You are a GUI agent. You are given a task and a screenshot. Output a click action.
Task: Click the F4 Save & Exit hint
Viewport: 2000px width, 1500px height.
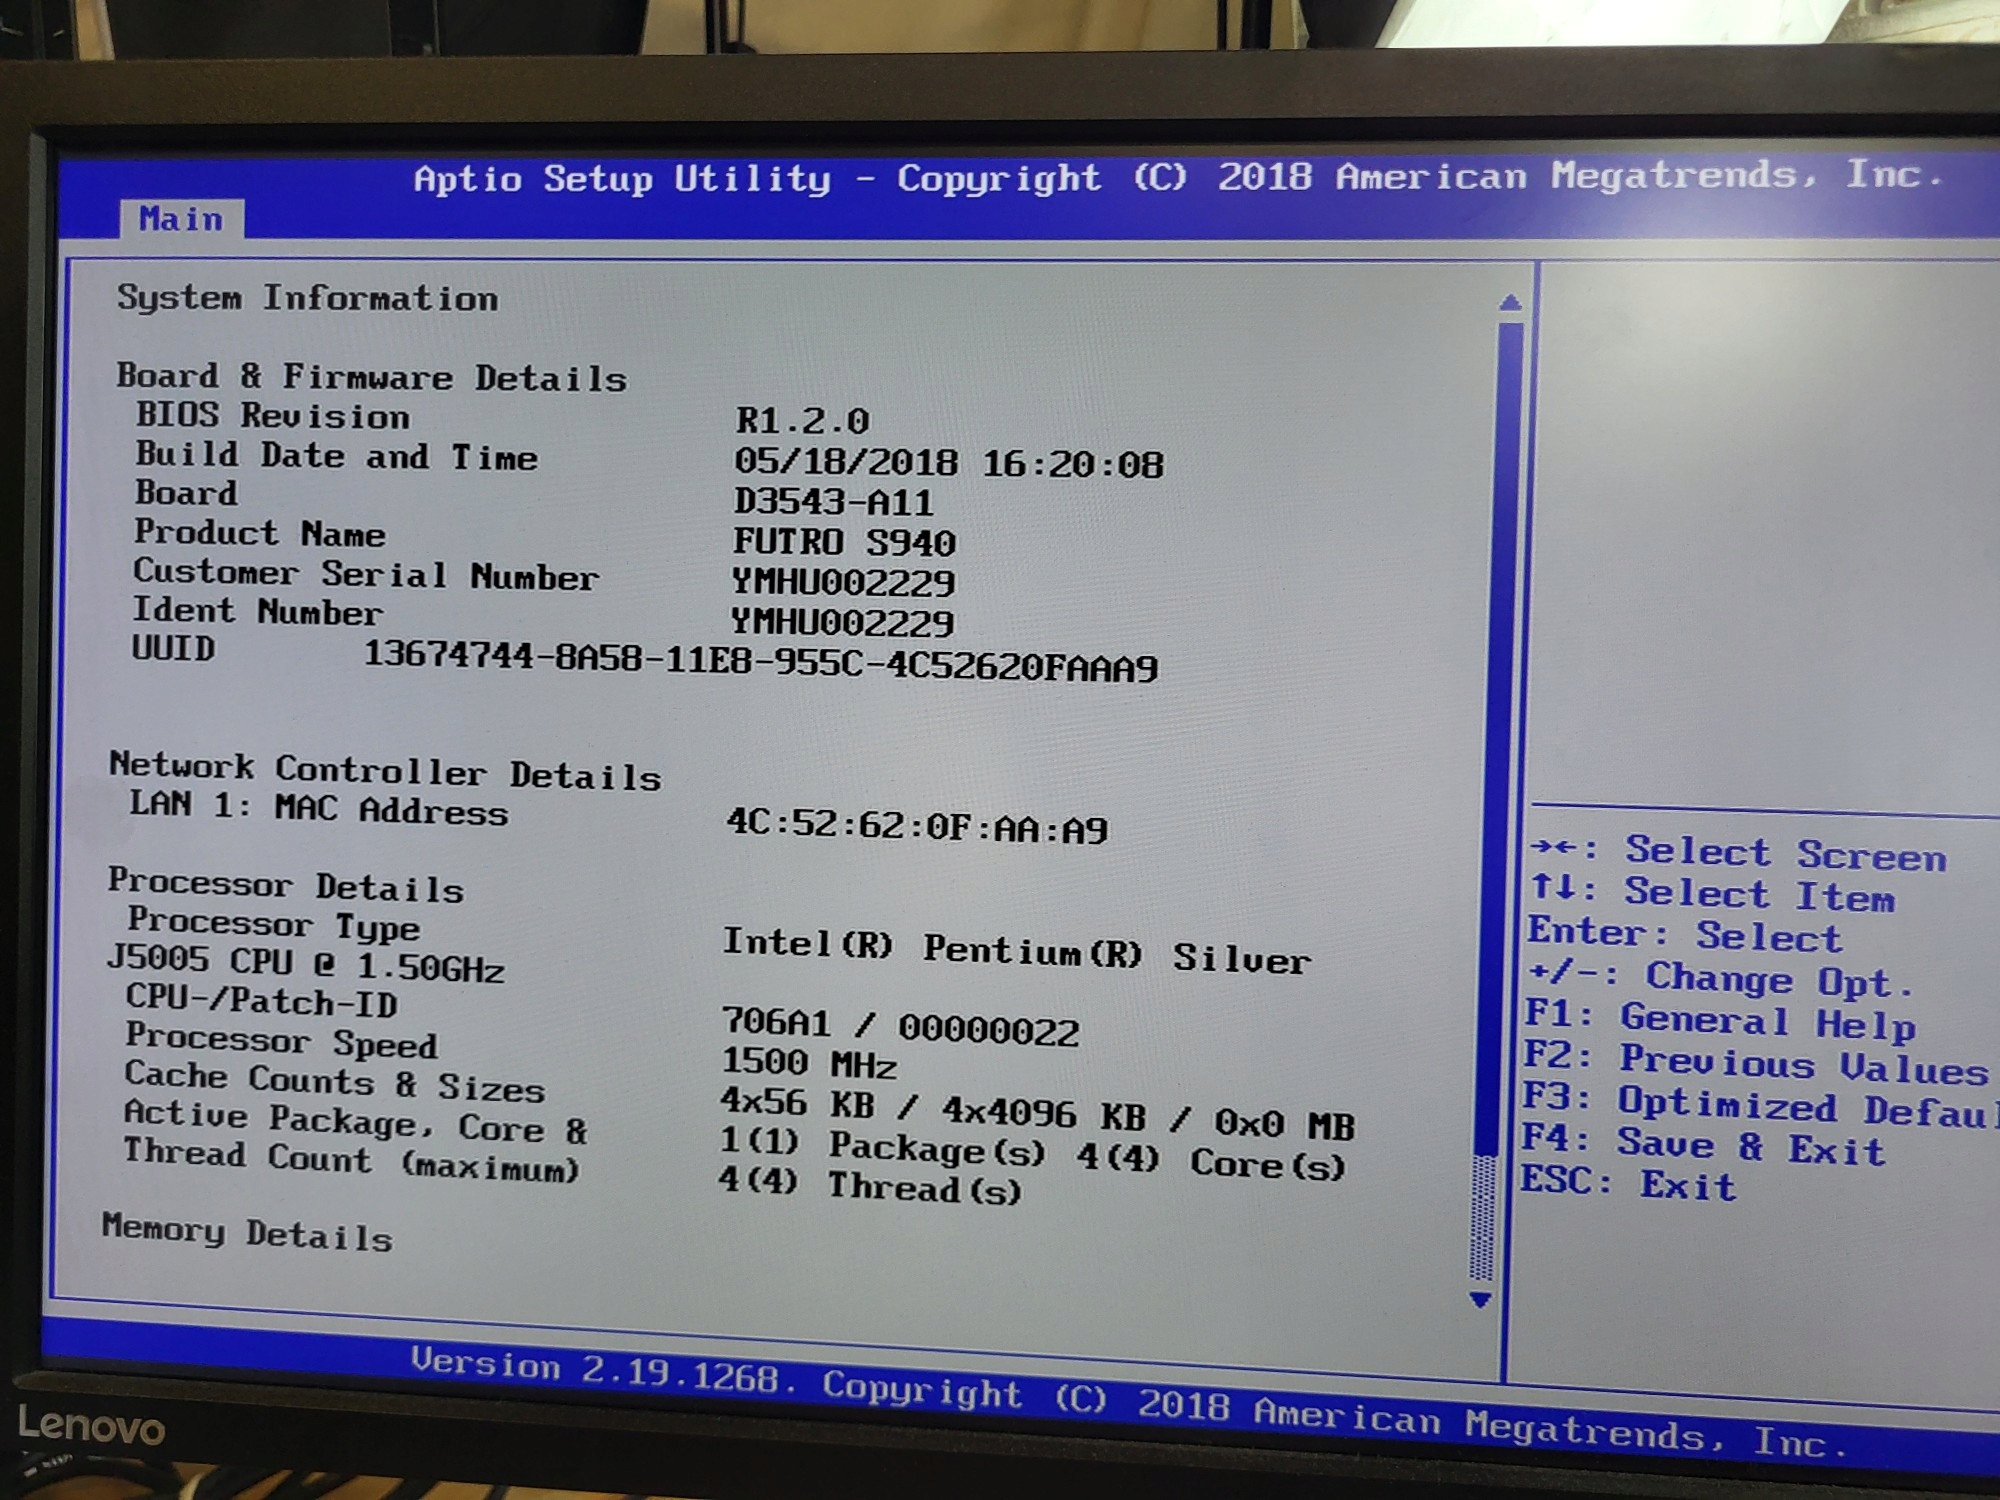coord(1702,1145)
